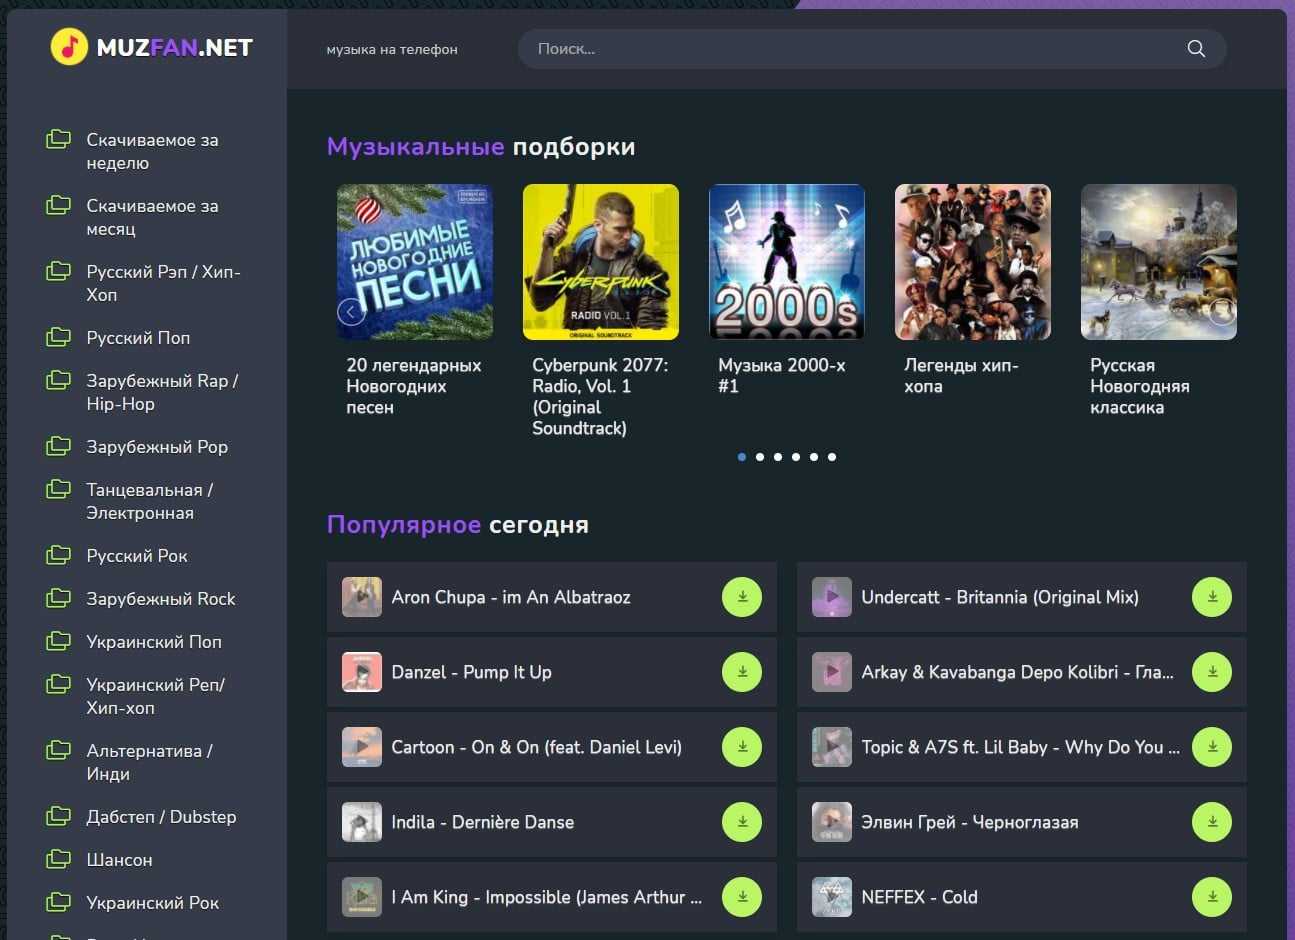Image resolution: width=1295 pixels, height=940 pixels.
Task: Open Зарубежный Rap / Hip-Hop category
Action: tap(162, 392)
